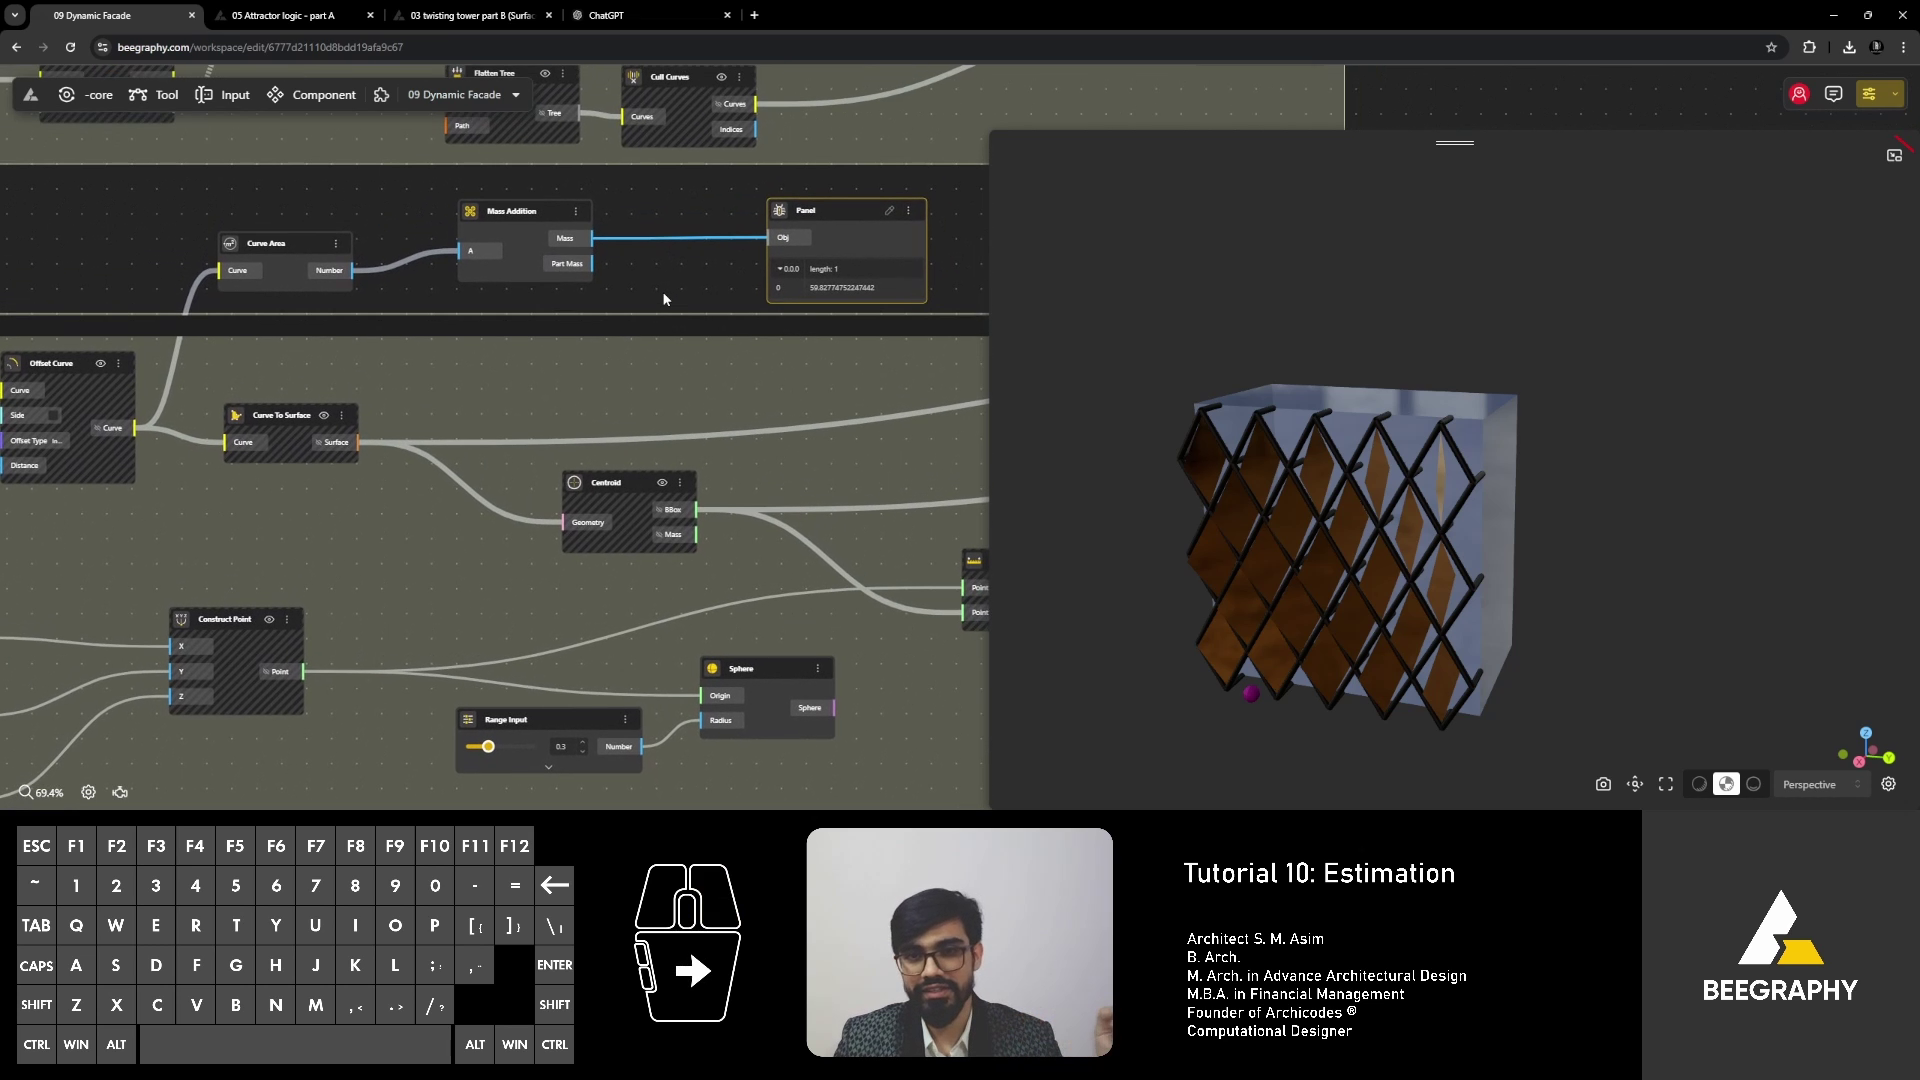Screen dimensions: 1920x1080
Task: Click the pencil edit icon on Panel node
Action: pyautogui.click(x=889, y=210)
